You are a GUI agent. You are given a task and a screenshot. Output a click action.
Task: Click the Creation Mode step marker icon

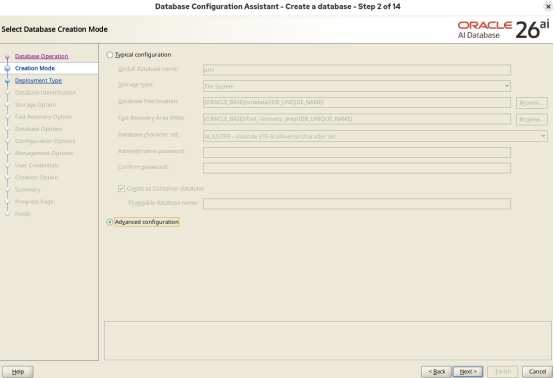coord(7,69)
